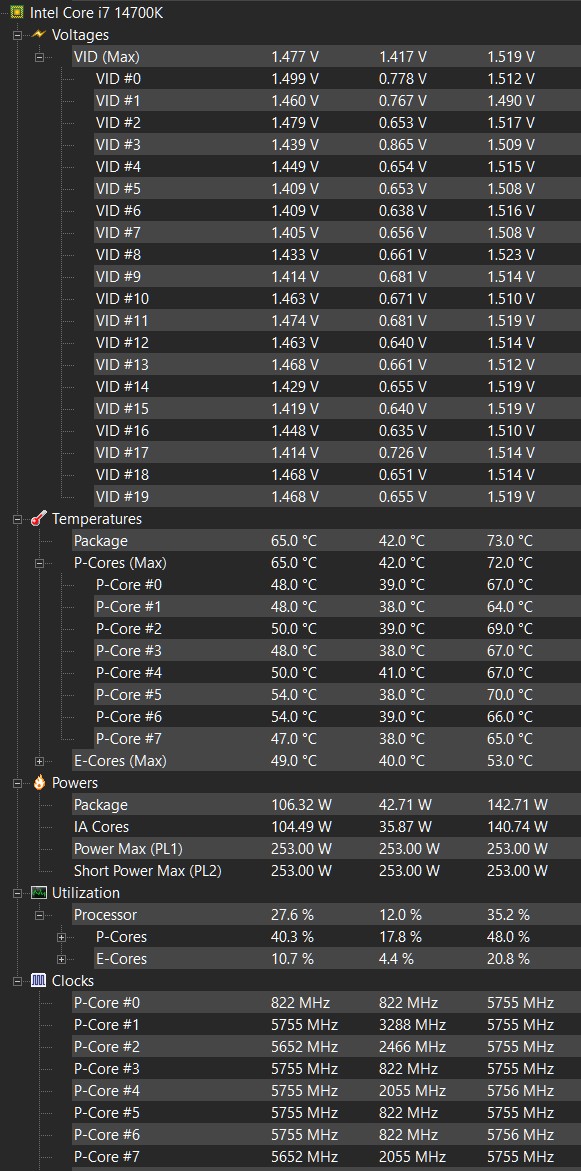
Task: Select the Clocks label
Action: (72, 981)
